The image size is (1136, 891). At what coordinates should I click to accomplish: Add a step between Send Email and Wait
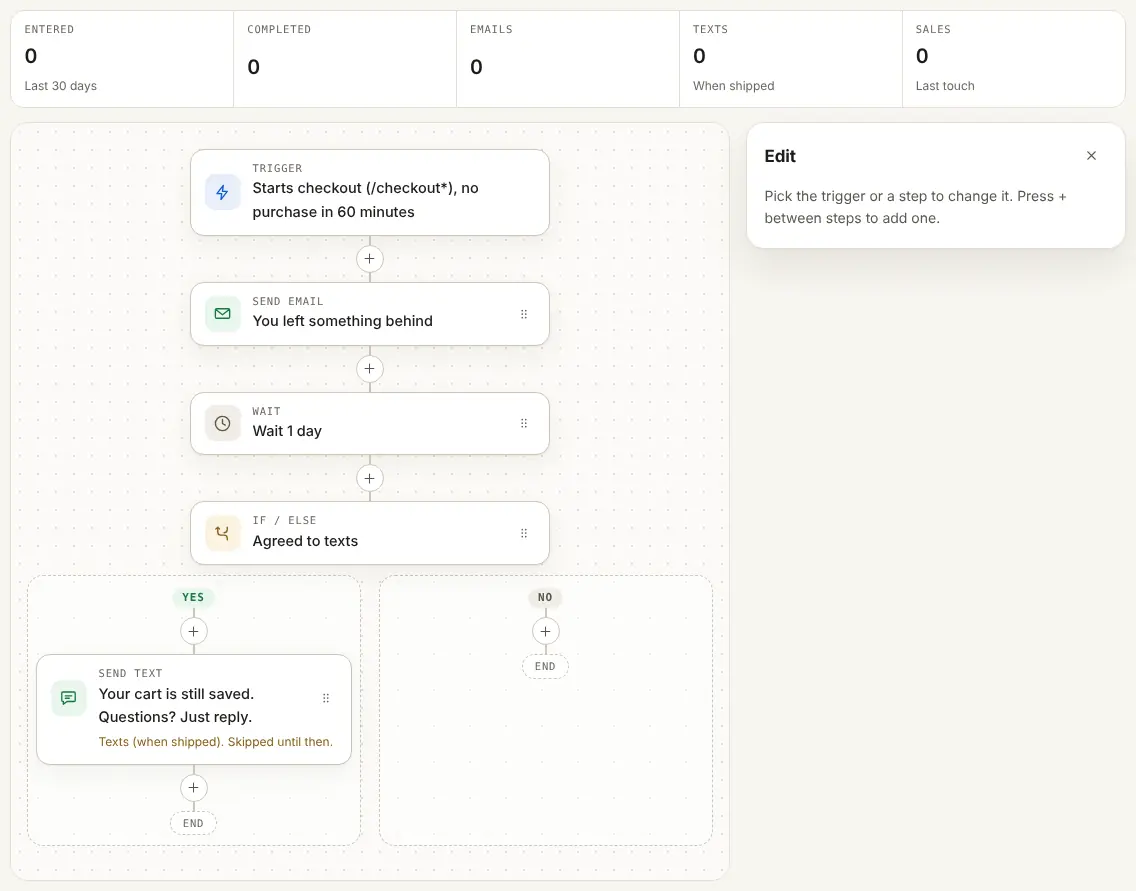pos(369,369)
